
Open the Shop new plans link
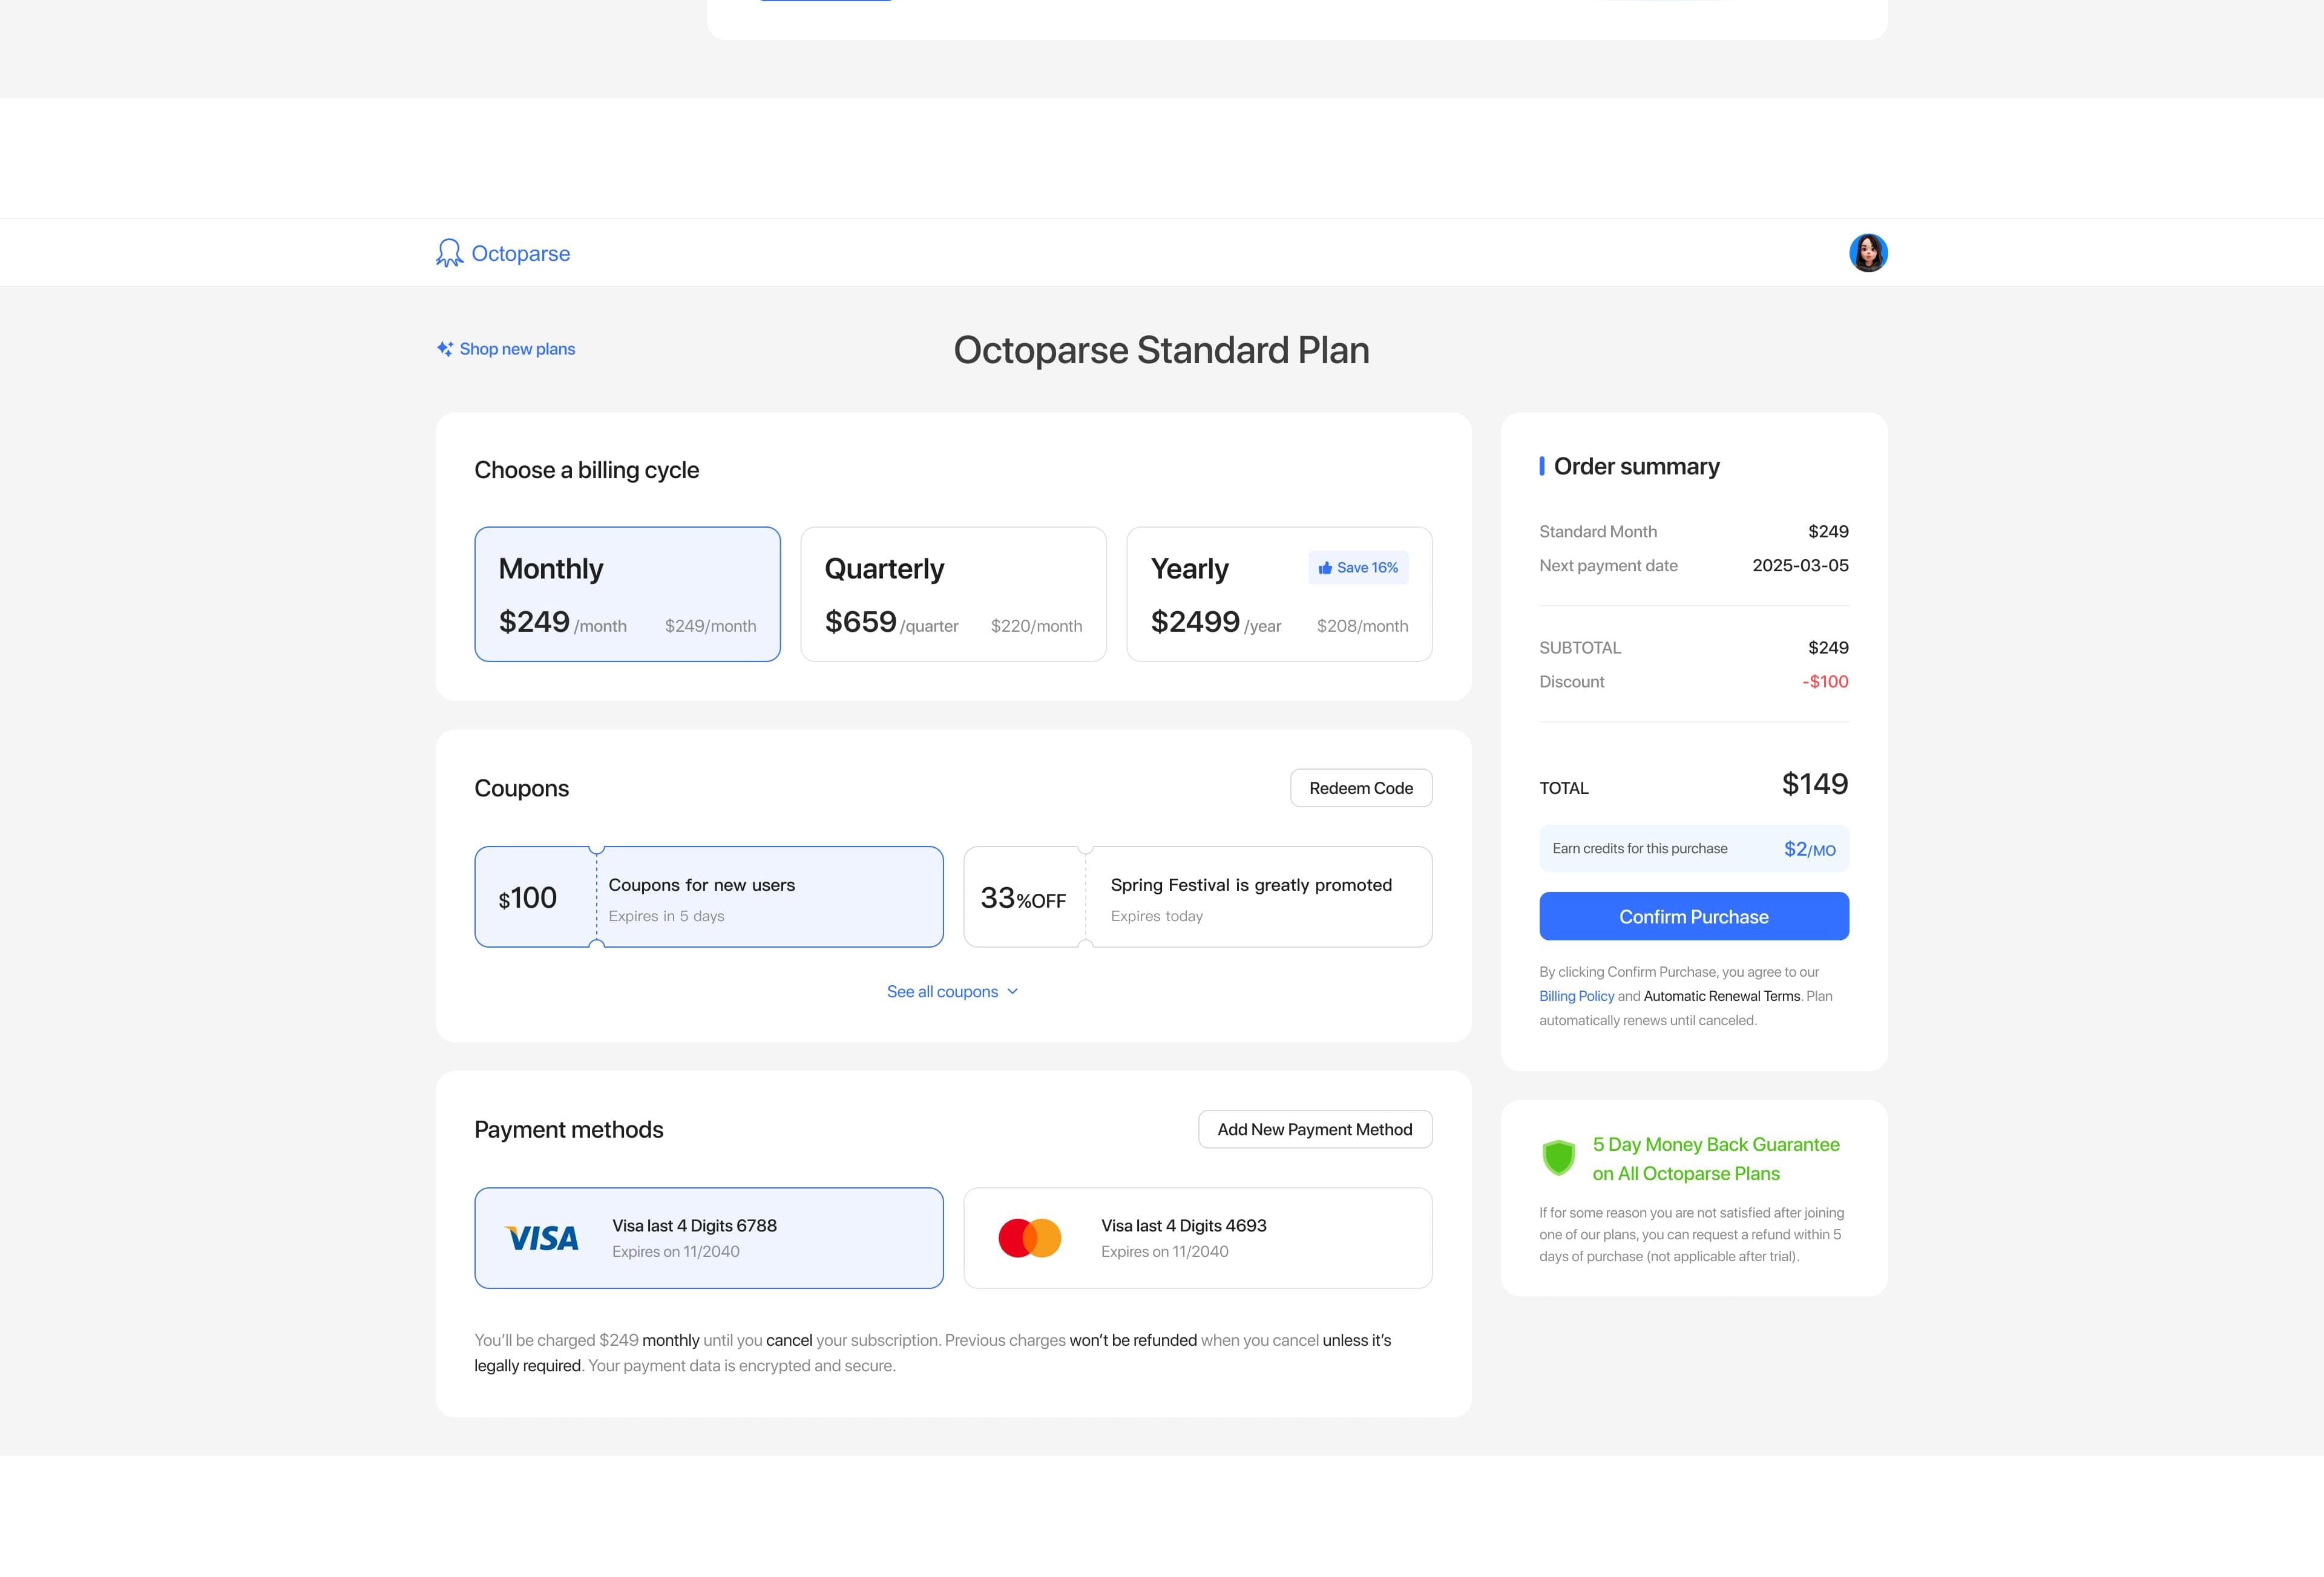[x=517, y=349]
